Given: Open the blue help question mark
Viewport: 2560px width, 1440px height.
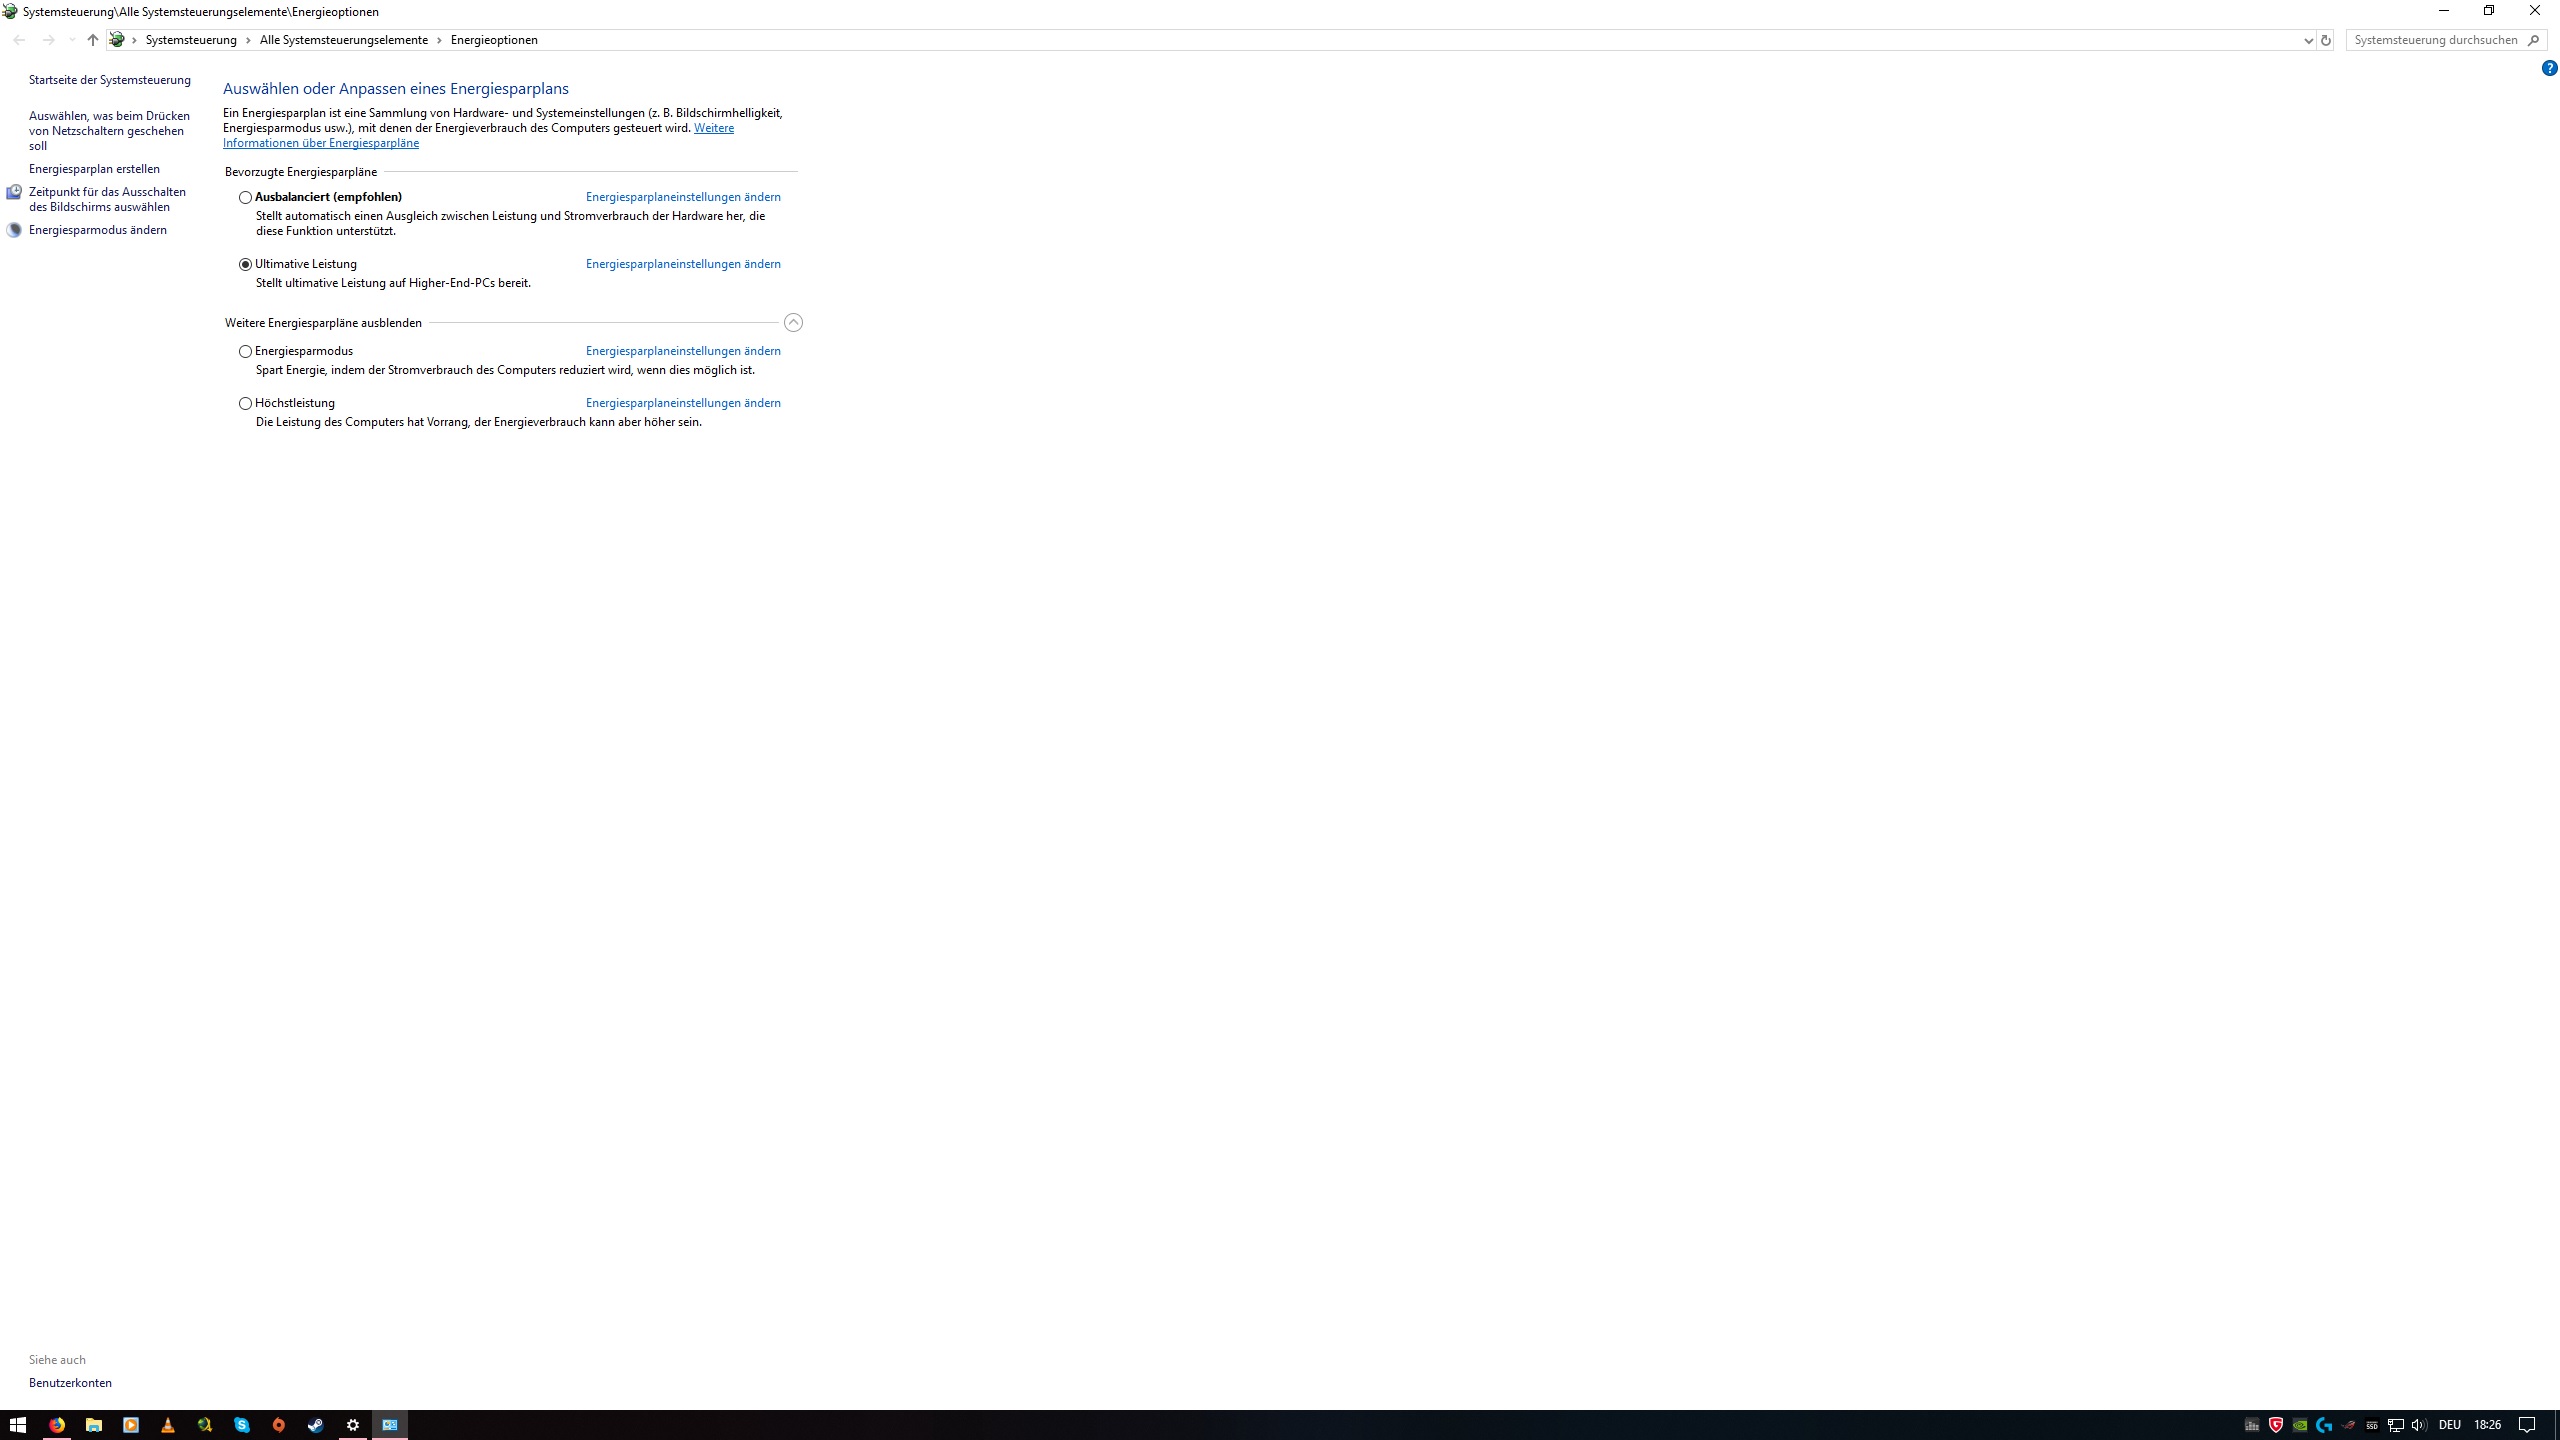Looking at the screenshot, I should click(2549, 68).
